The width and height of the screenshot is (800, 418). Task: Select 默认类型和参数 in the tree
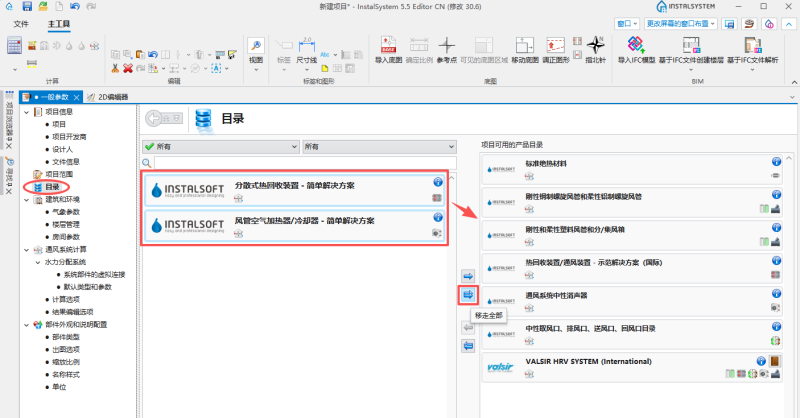click(x=87, y=287)
